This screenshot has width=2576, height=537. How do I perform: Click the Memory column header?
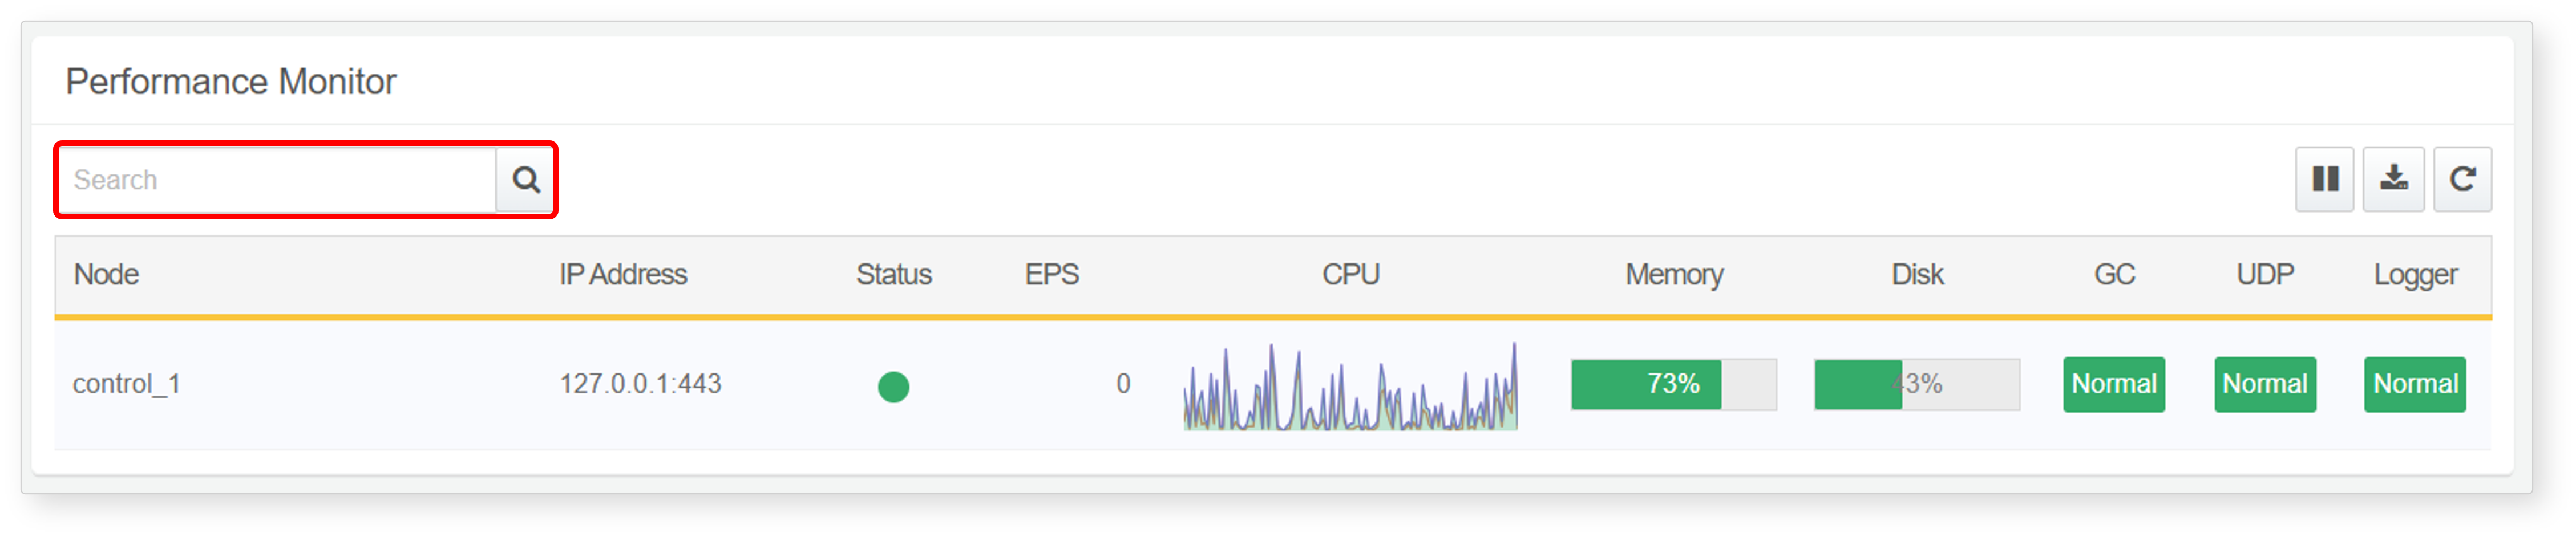[1674, 275]
